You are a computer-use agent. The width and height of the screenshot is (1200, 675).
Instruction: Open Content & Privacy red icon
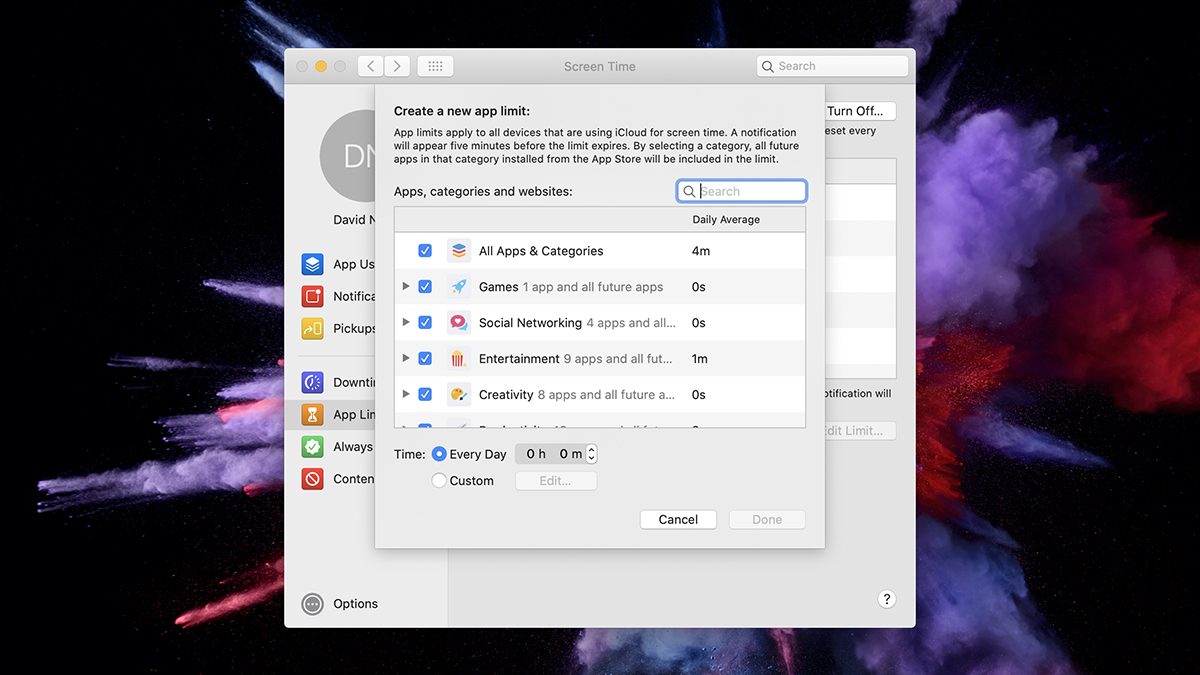coord(313,479)
